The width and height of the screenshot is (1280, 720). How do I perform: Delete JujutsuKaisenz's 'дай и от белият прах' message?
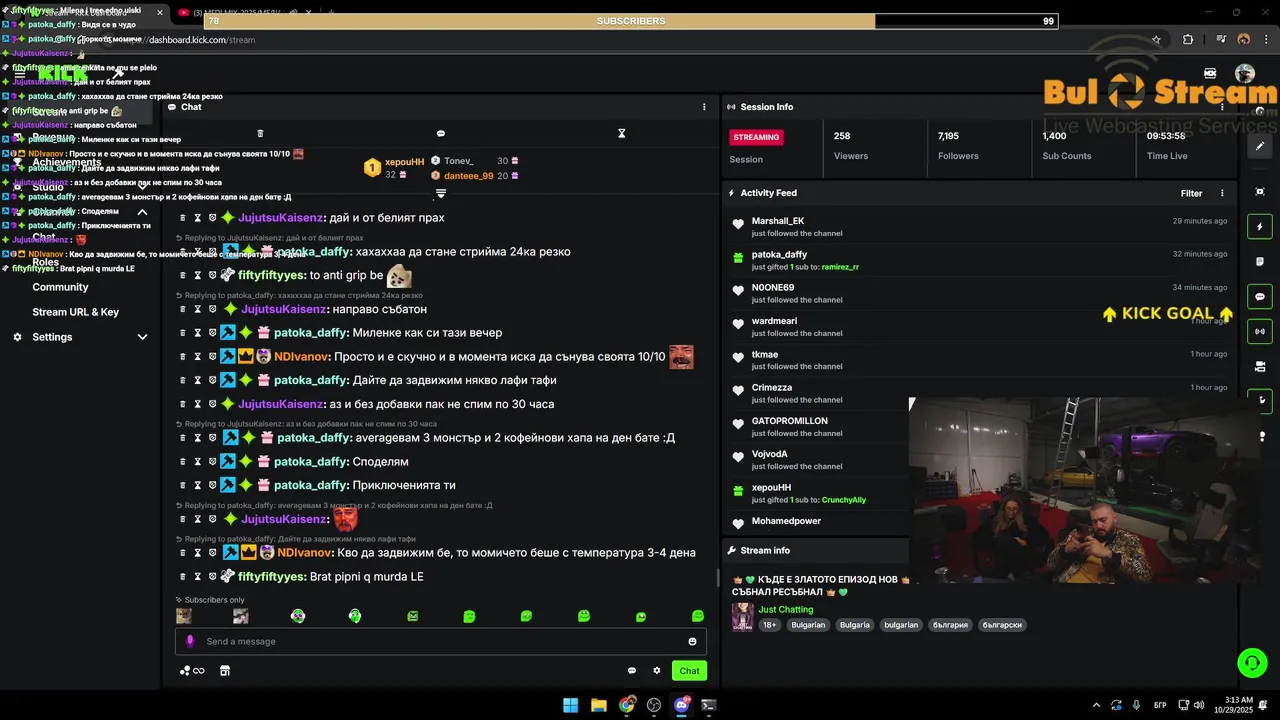(183, 218)
